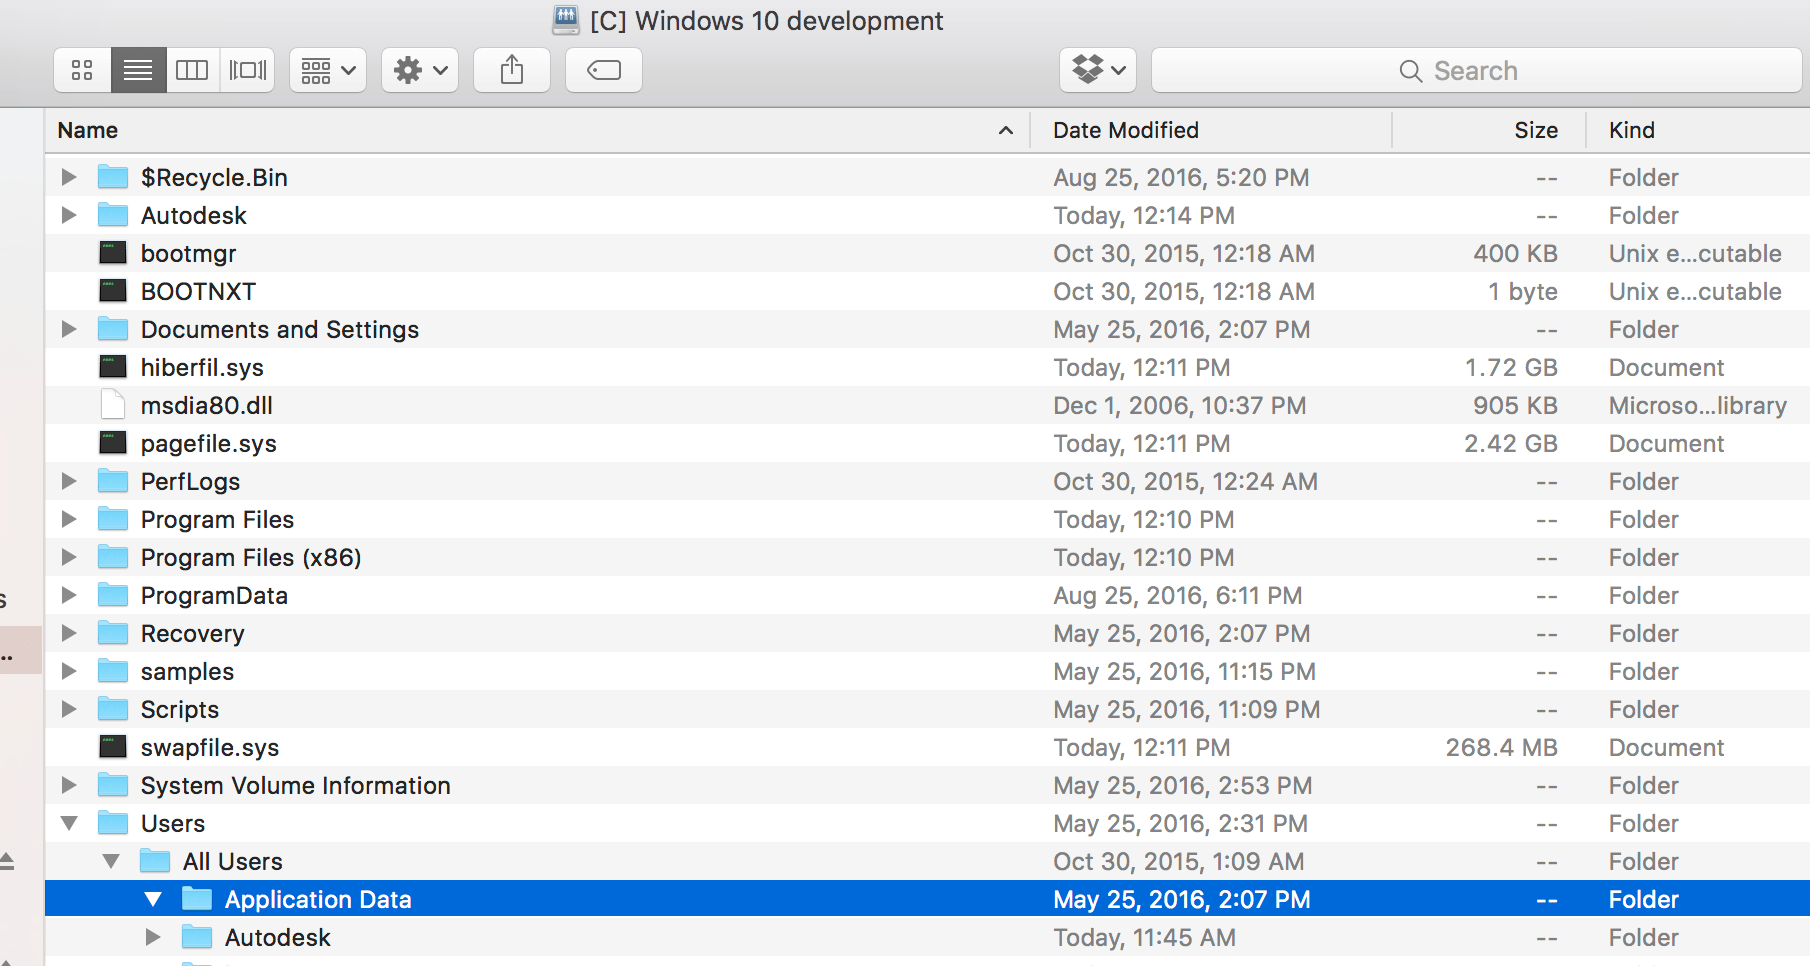Click the Scripts folder icon

(x=113, y=709)
